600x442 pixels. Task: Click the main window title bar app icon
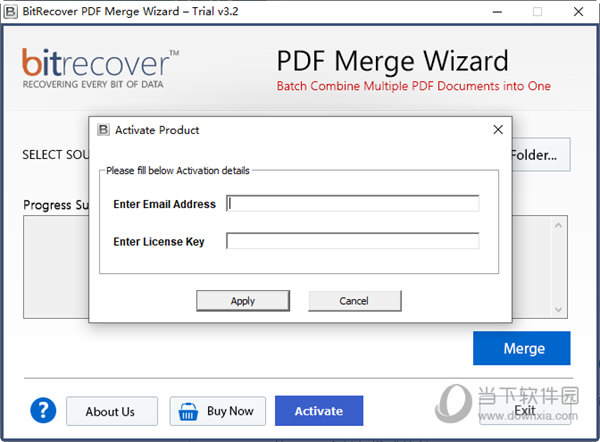[10, 11]
